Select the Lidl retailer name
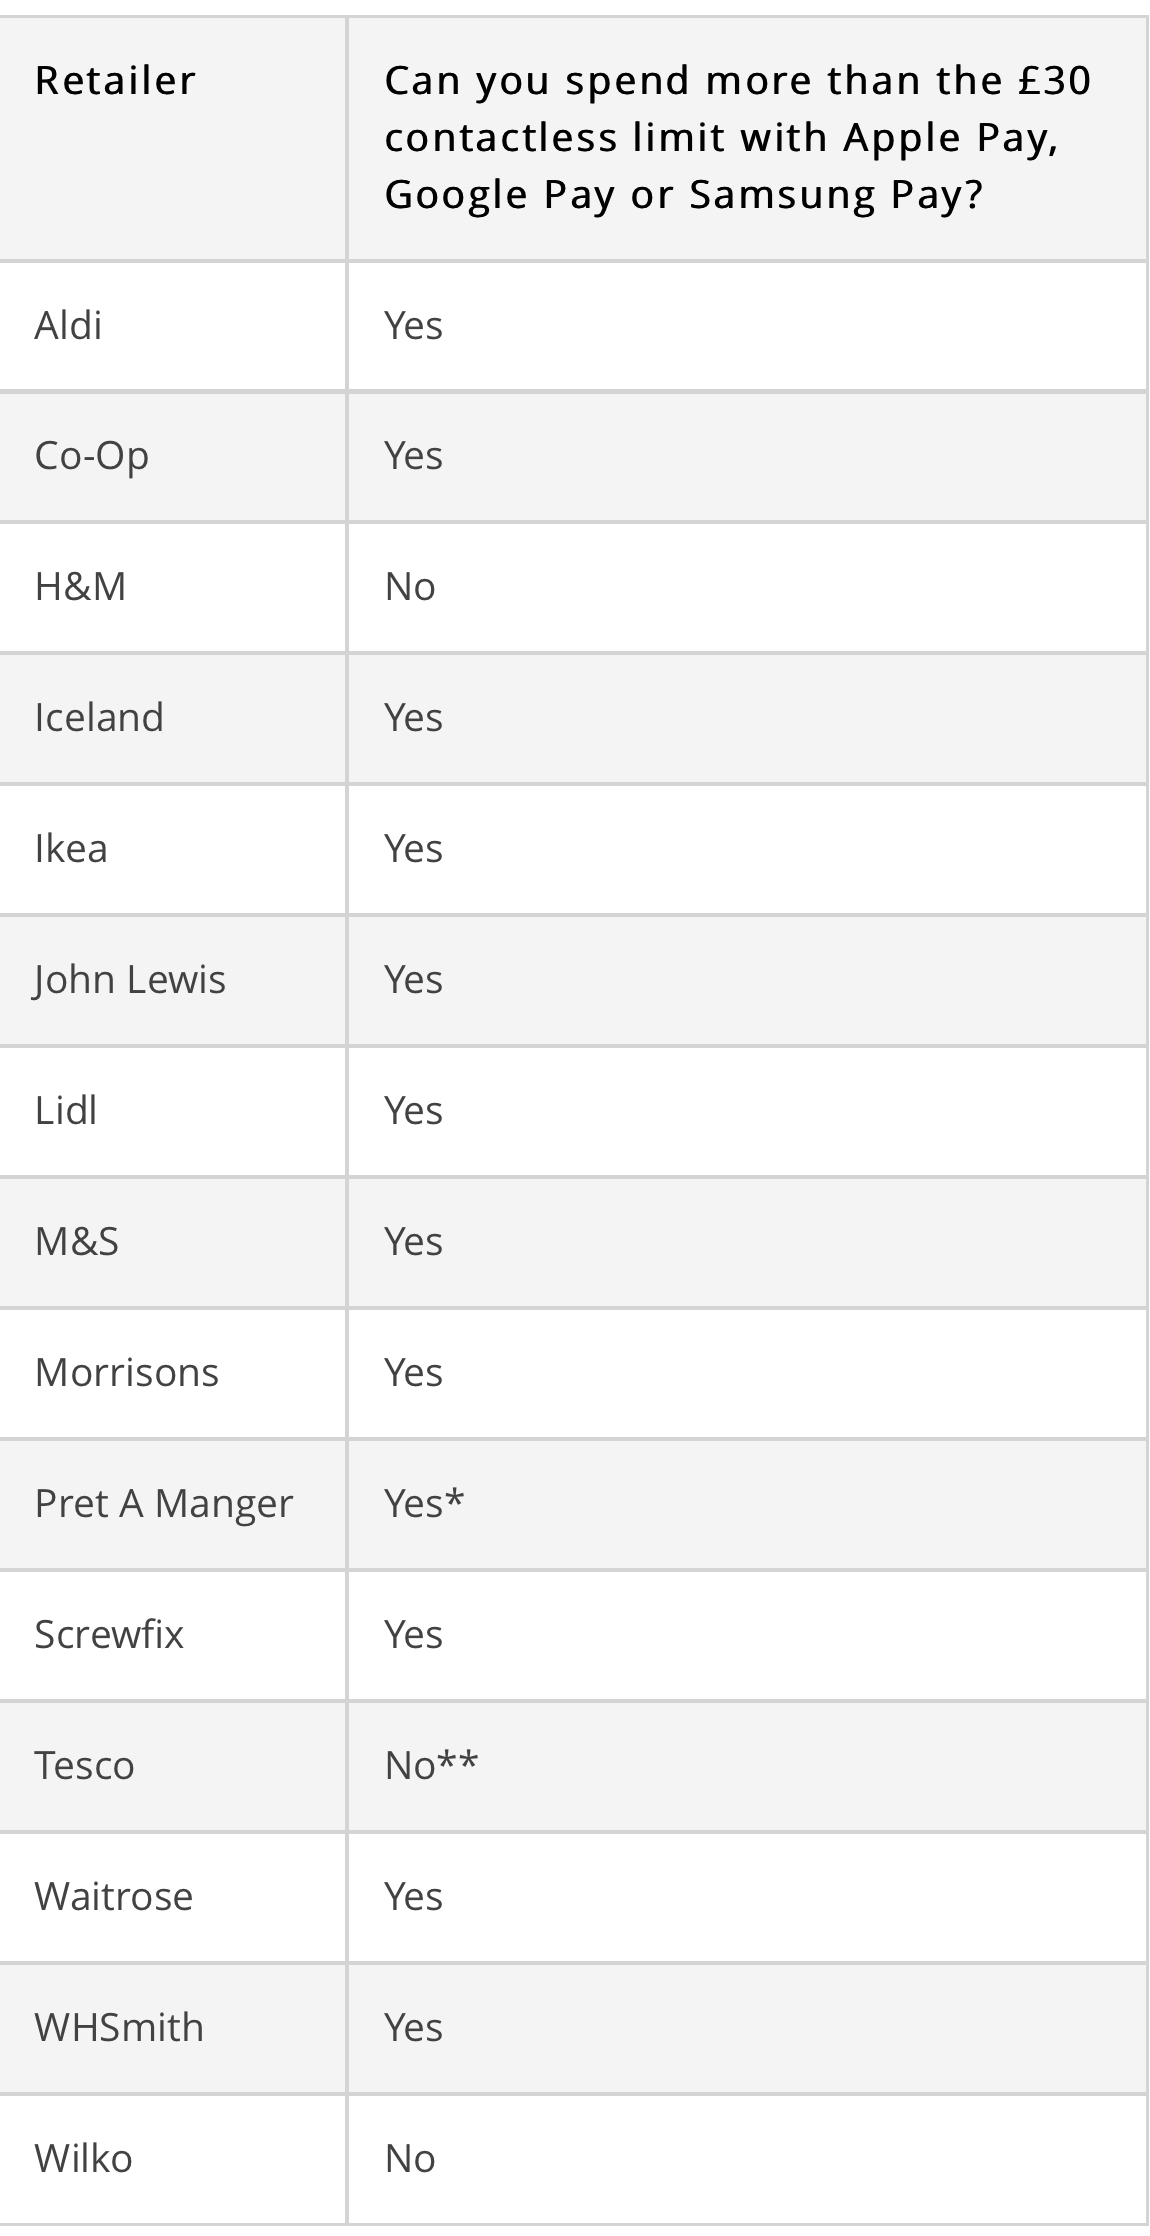1150x2236 pixels. 65,1110
